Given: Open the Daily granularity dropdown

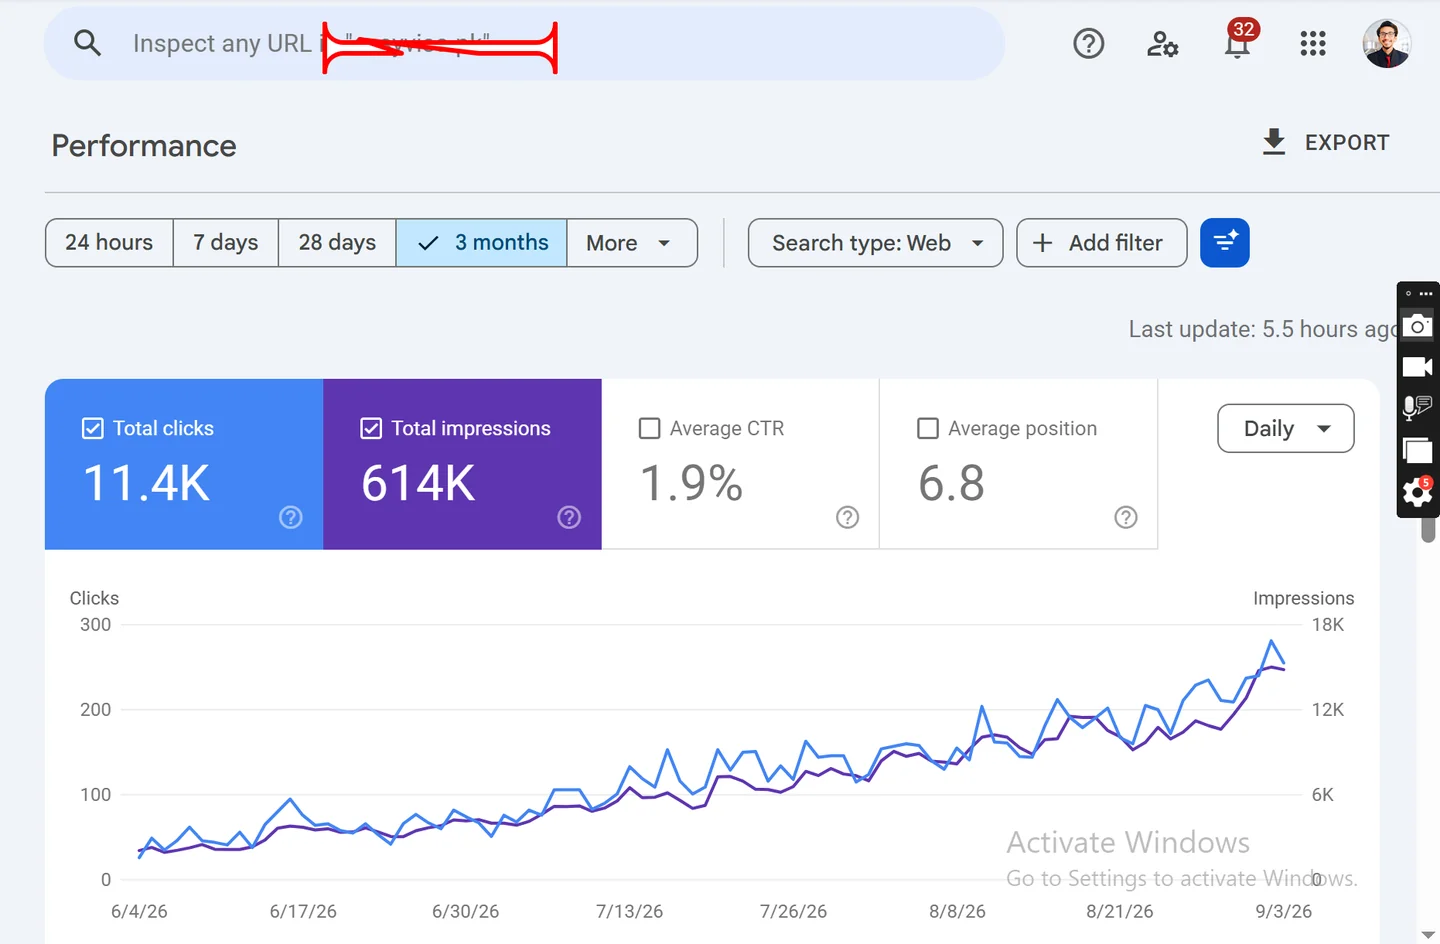Looking at the screenshot, I should [1286, 428].
